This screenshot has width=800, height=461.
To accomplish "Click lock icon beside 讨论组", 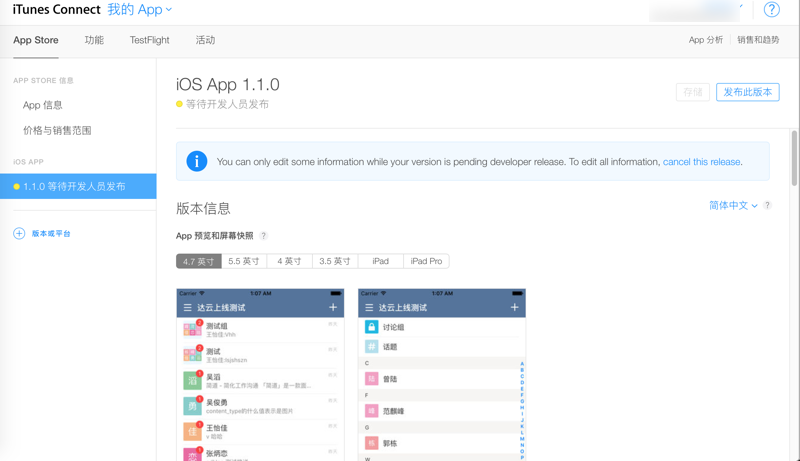I will click(371, 327).
